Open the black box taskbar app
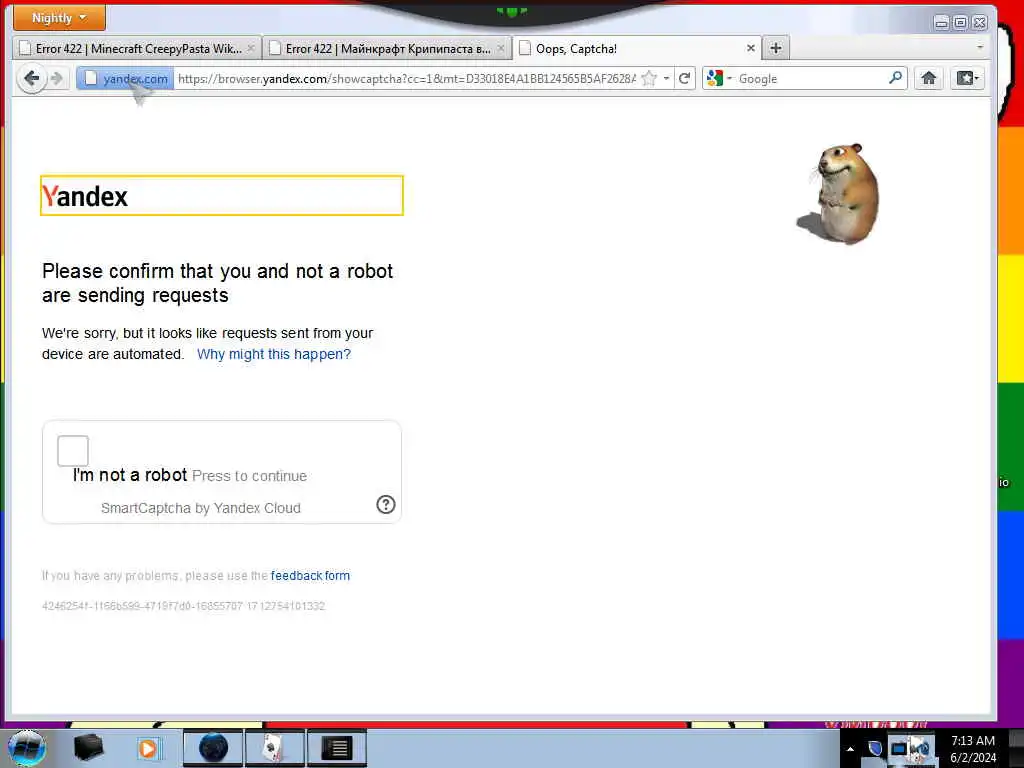The image size is (1024, 768). 88,748
